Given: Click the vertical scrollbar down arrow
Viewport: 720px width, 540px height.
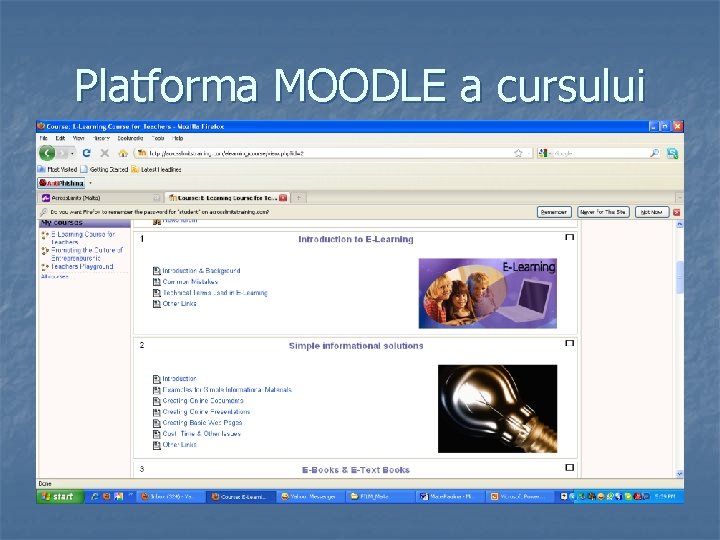Looking at the screenshot, I should pyautogui.click(x=680, y=473).
